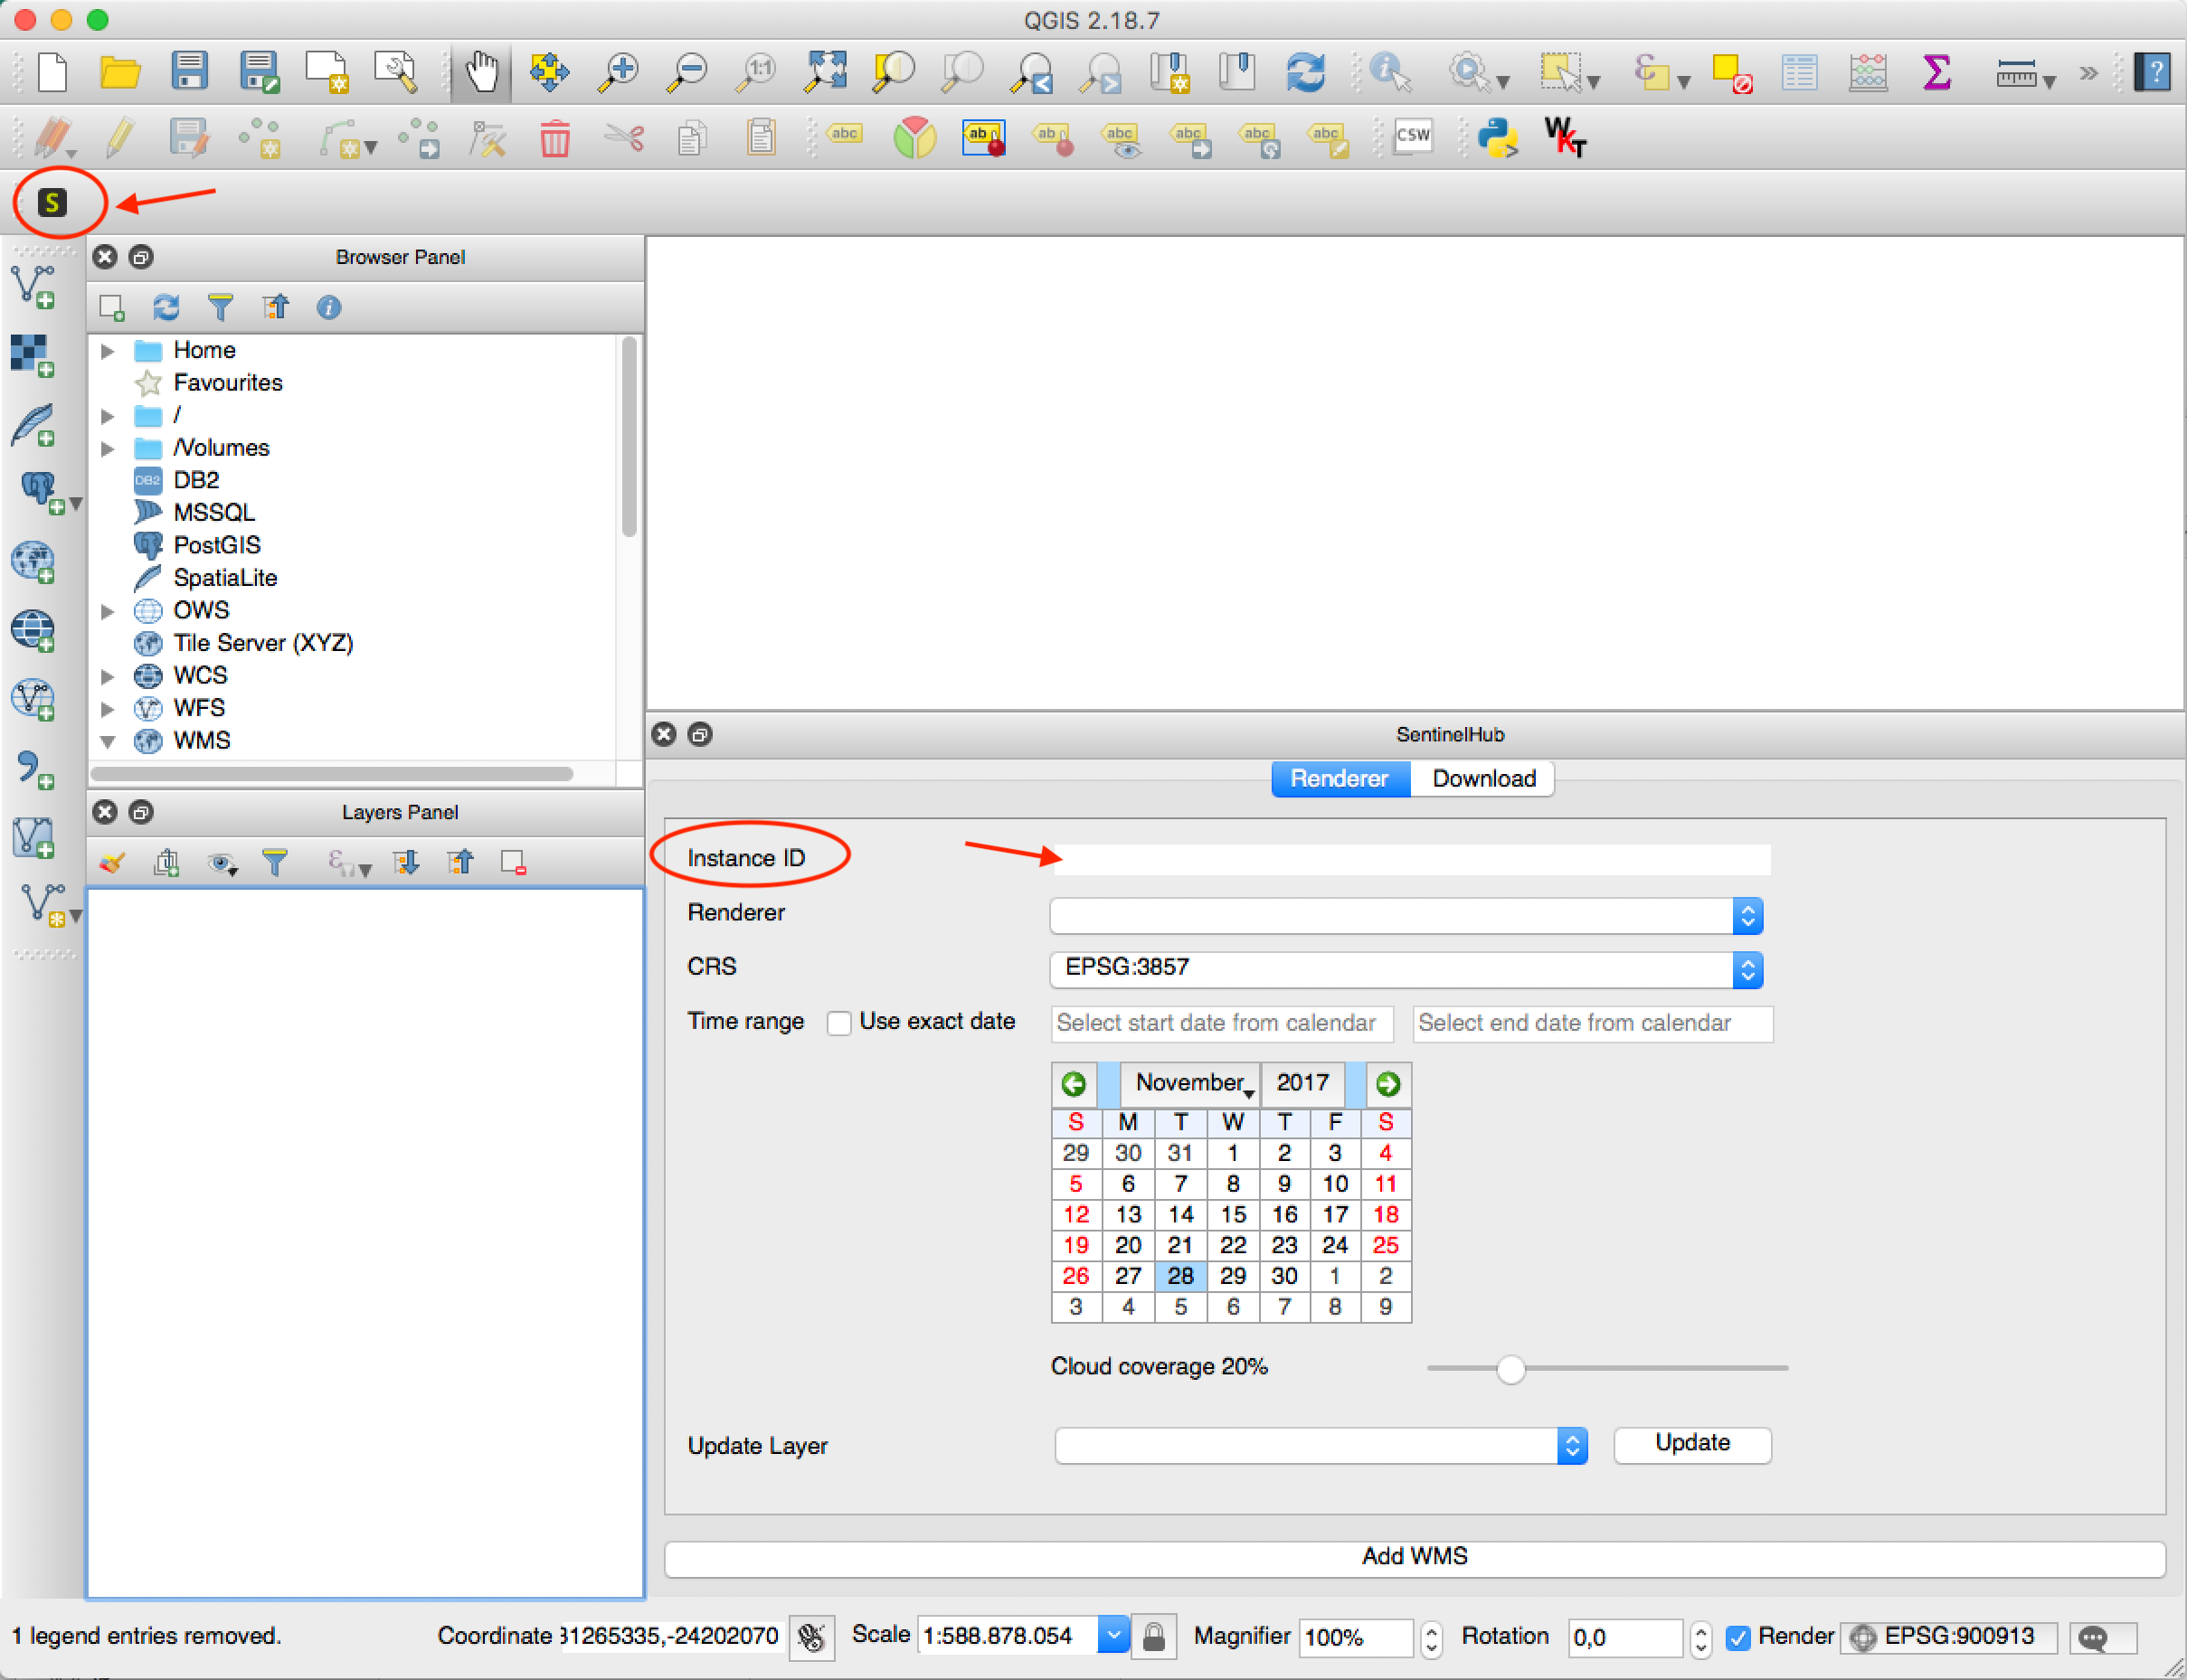Open an existing project folder
2187x1680 pixels.
pyautogui.click(x=120, y=72)
